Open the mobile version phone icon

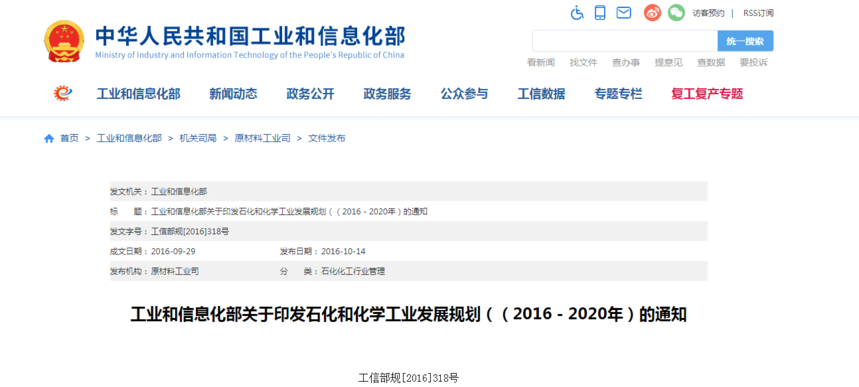click(x=600, y=13)
